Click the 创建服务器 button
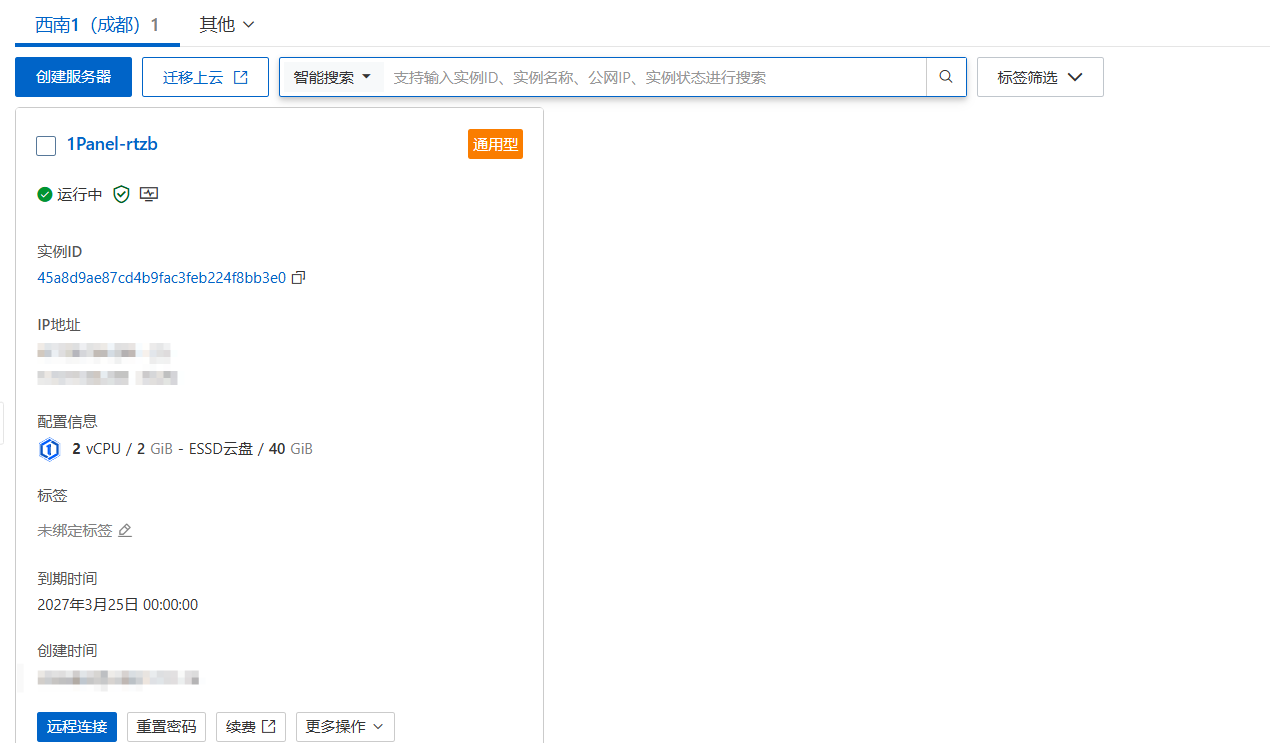Viewport: 1270px width, 743px height. 73,77
